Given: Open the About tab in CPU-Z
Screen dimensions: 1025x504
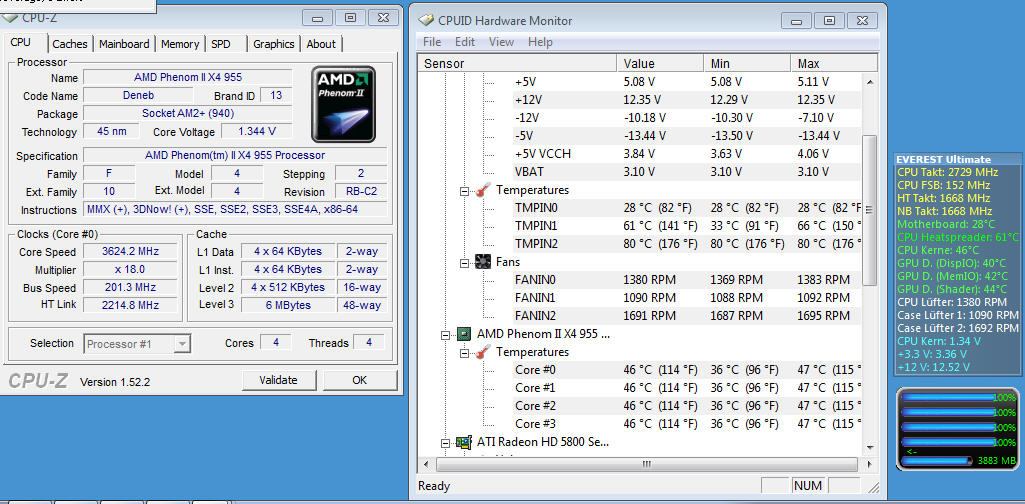Looking at the screenshot, I should (321, 44).
